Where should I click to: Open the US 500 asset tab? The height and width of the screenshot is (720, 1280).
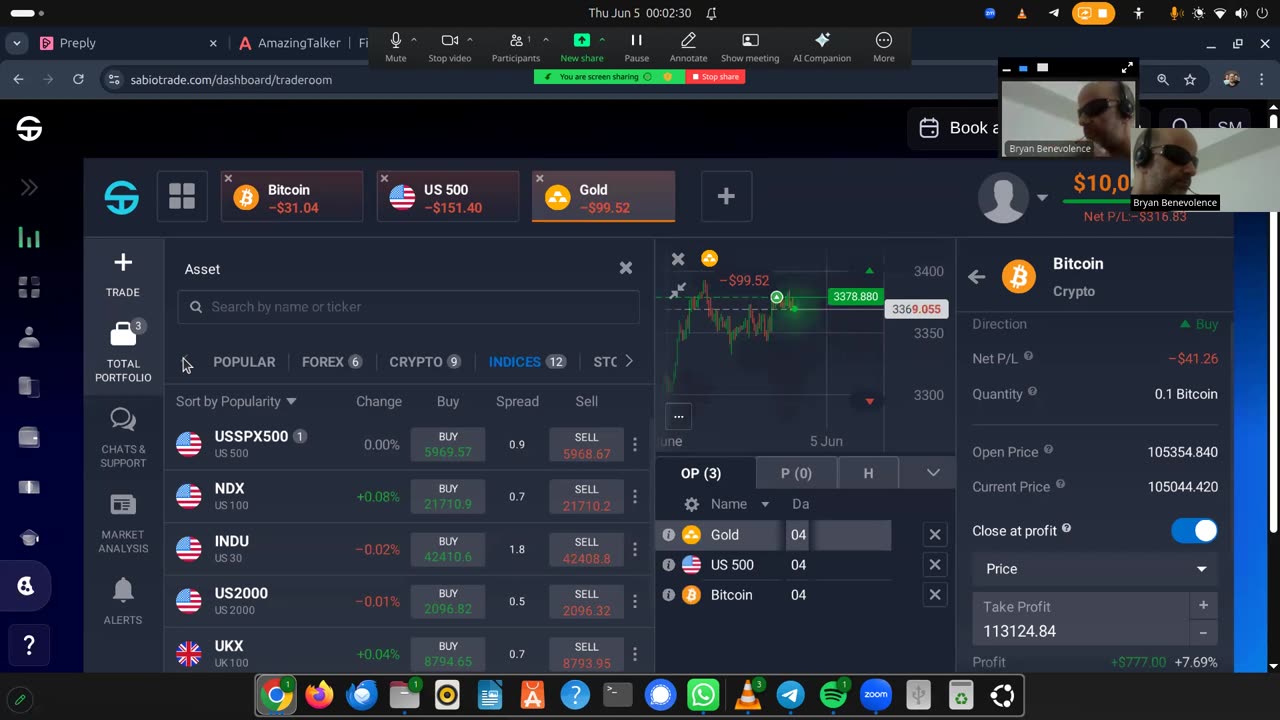(x=448, y=197)
